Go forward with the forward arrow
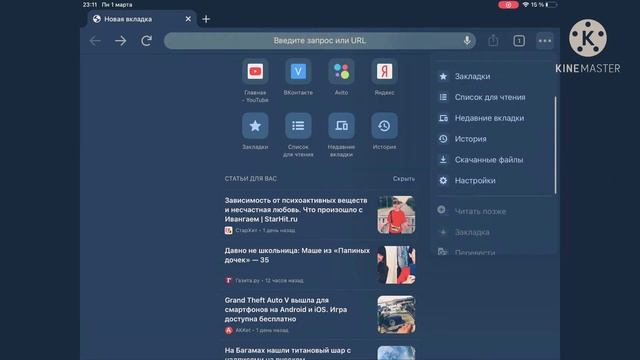The image size is (640, 360). 120,41
